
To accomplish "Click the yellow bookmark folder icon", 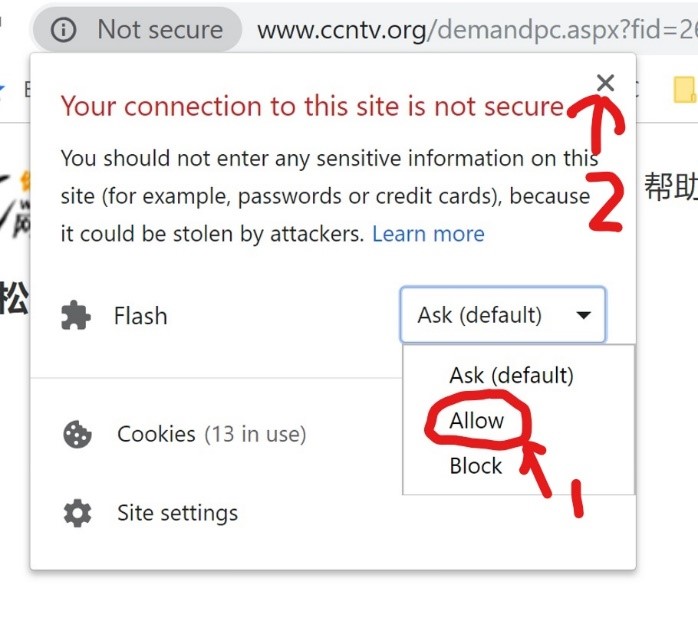I will (x=685, y=89).
